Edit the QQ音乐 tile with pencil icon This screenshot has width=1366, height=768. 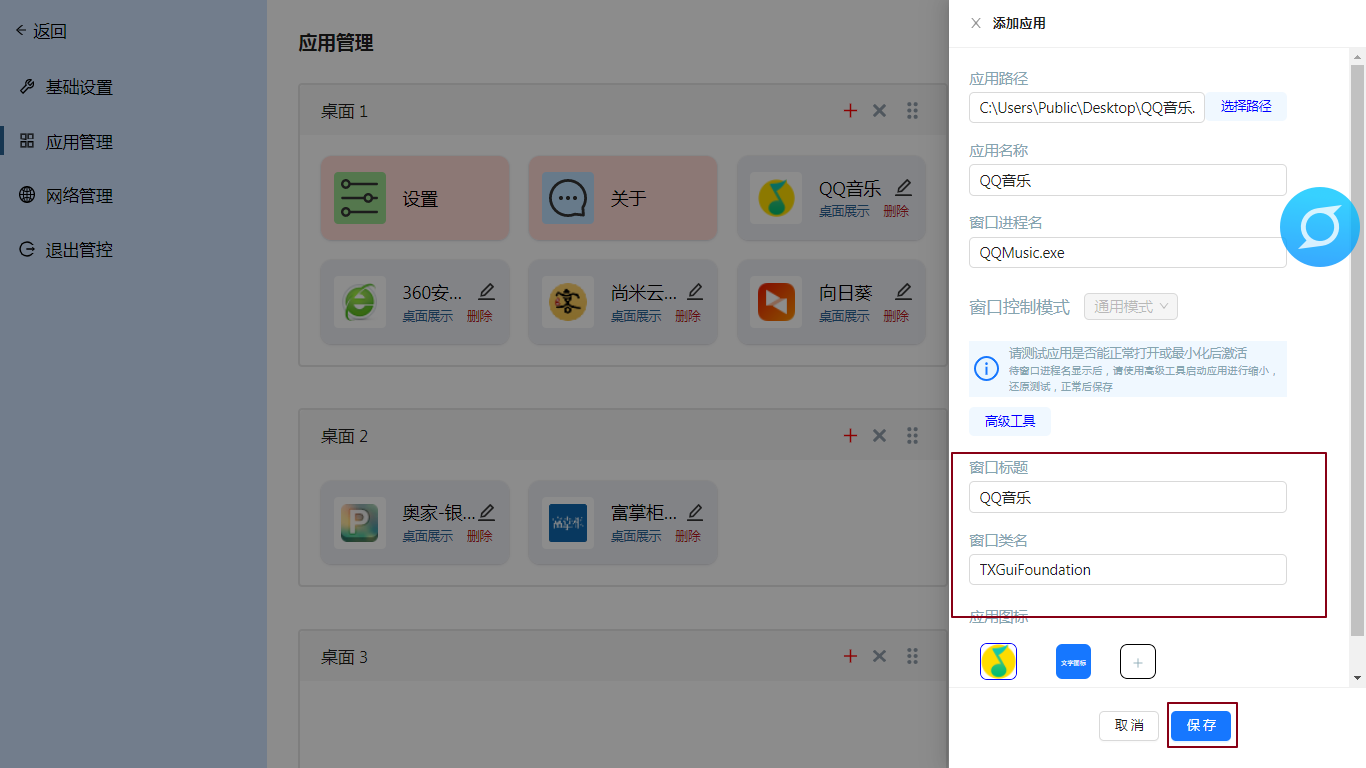[904, 187]
